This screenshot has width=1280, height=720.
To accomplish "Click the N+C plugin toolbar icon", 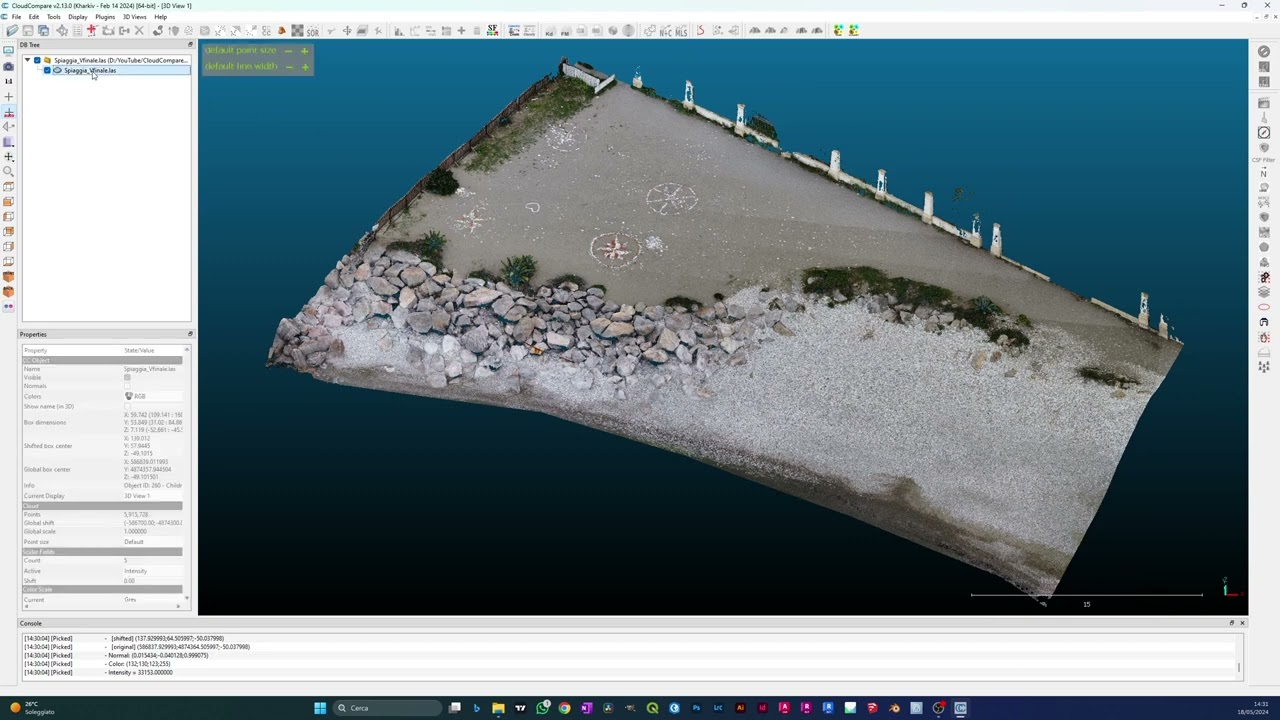I will tap(665, 30).
